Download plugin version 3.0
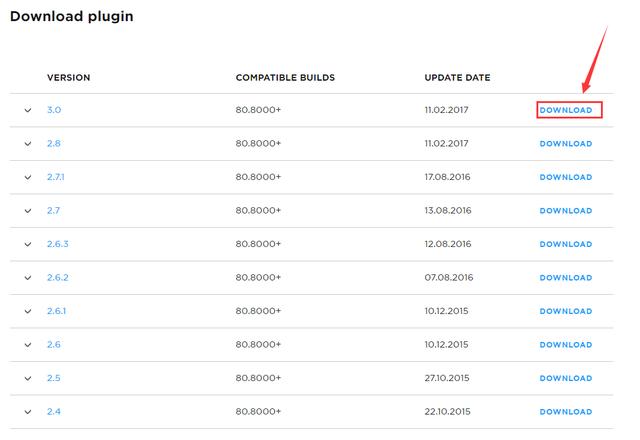 (566, 110)
